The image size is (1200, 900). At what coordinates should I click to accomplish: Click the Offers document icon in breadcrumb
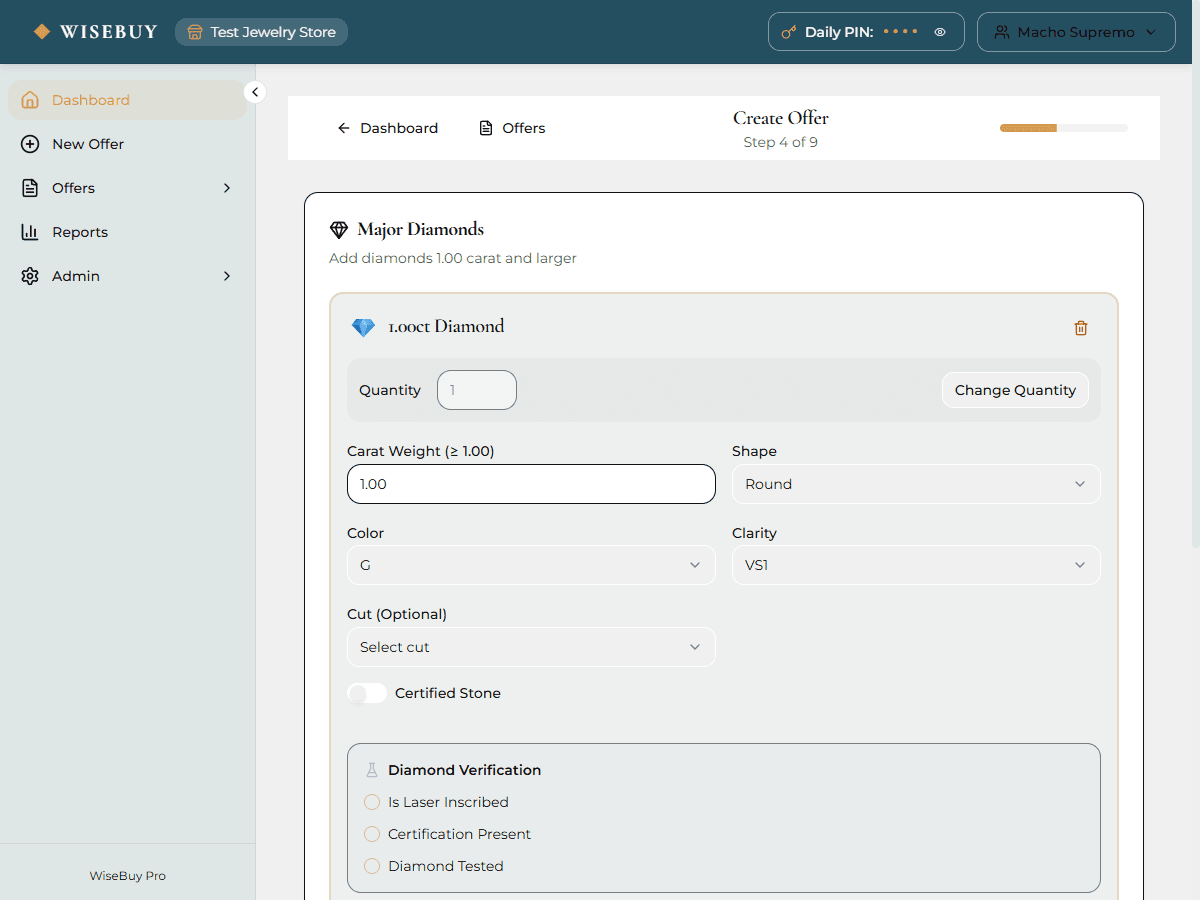tap(486, 128)
